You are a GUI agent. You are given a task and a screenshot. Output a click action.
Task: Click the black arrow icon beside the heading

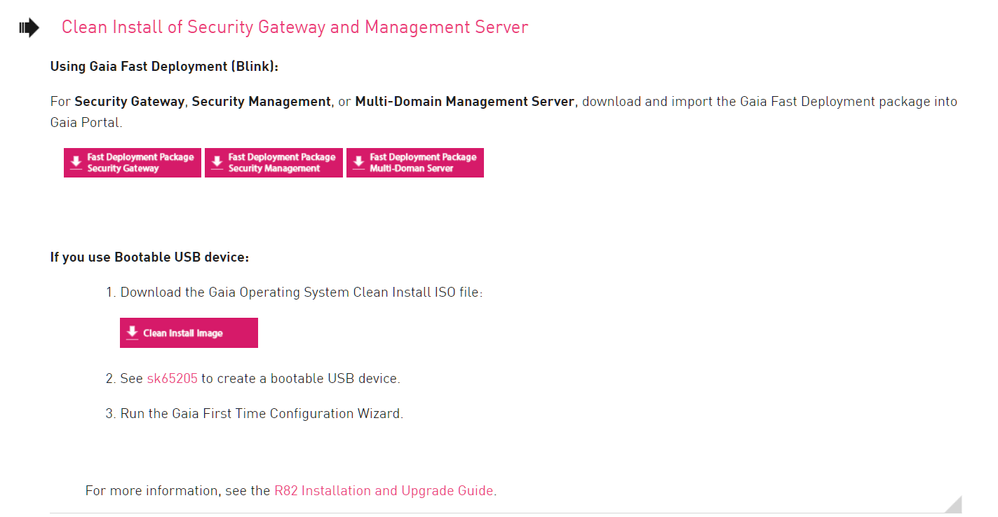click(29, 28)
